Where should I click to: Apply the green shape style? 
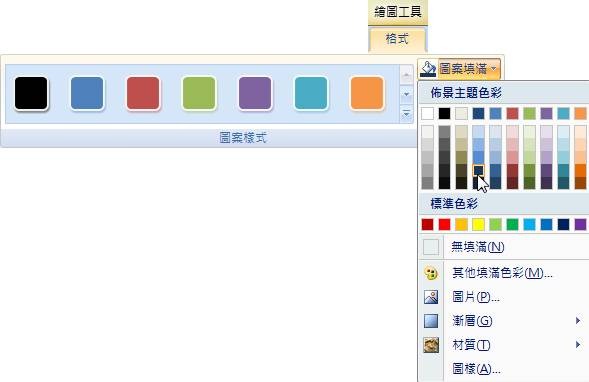pyautogui.click(x=199, y=93)
